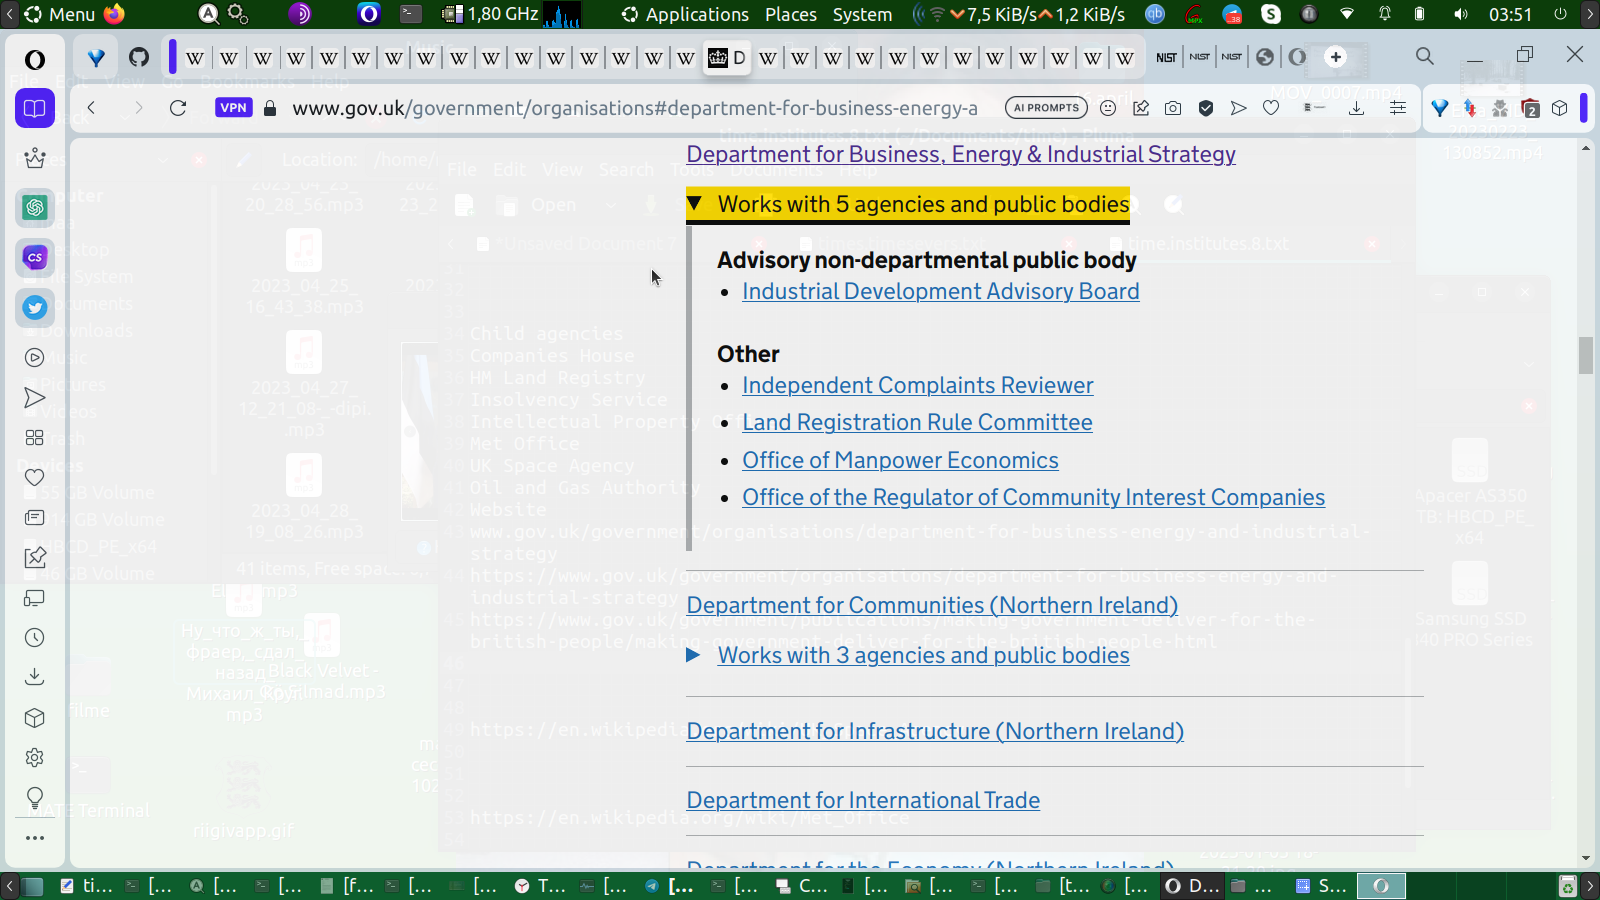The width and height of the screenshot is (1600, 900).
Task: Open History from the sidebar clock icon
Action: (x=35, y=638)
